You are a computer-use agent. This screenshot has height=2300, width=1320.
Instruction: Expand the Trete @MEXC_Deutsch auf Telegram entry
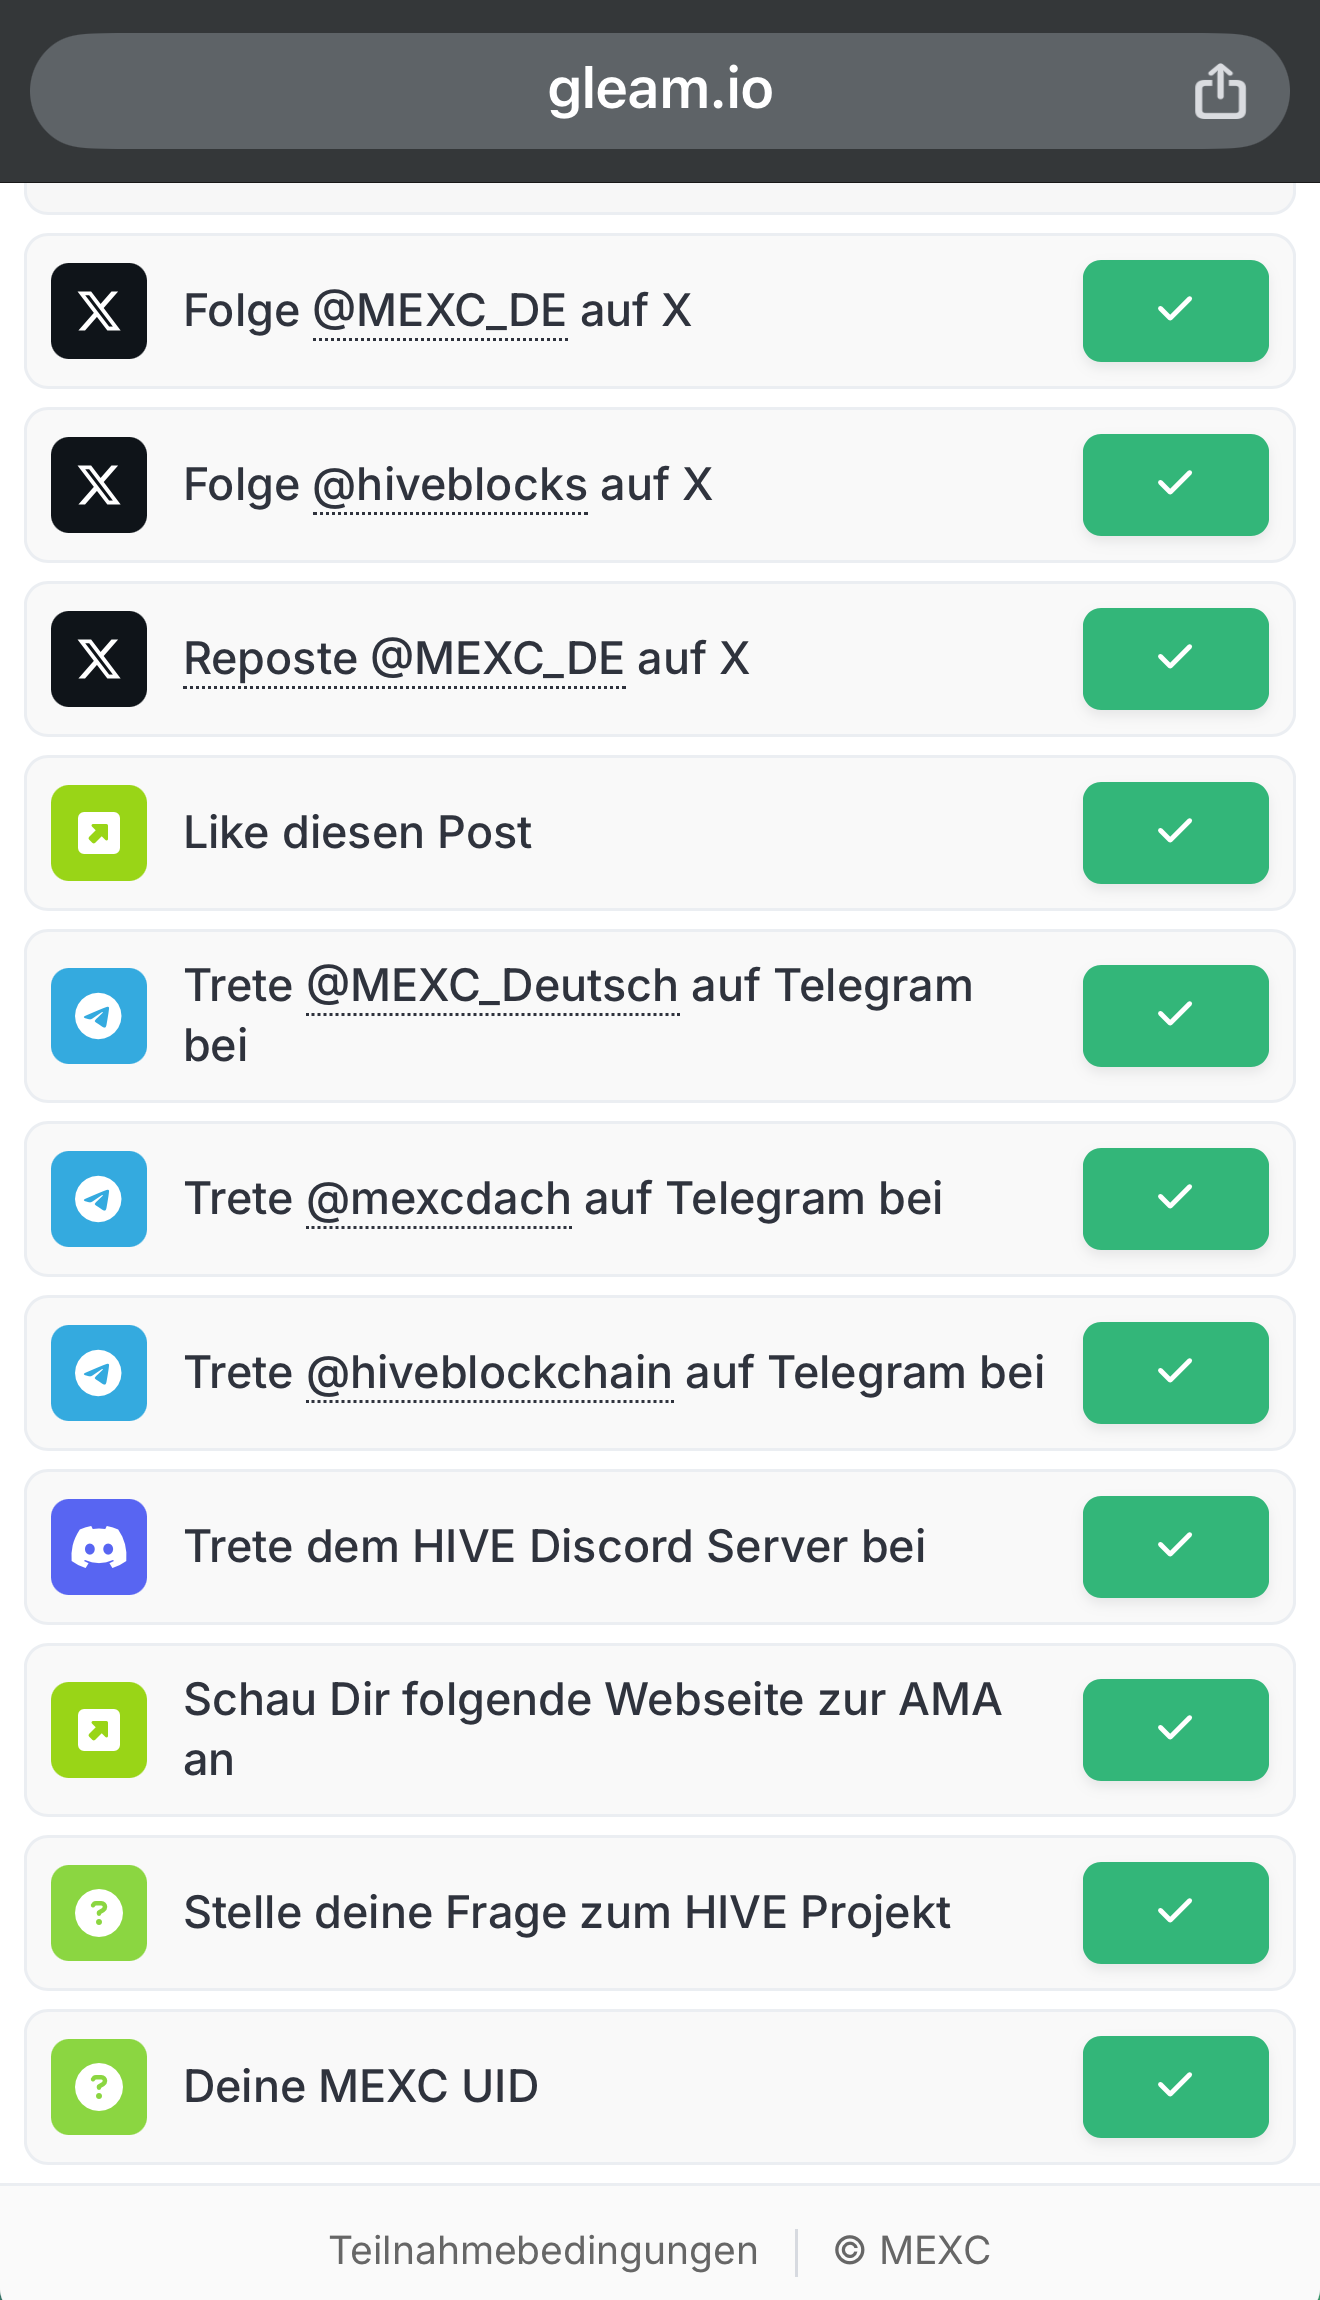pyautogui.click(x=578, y=1015)
